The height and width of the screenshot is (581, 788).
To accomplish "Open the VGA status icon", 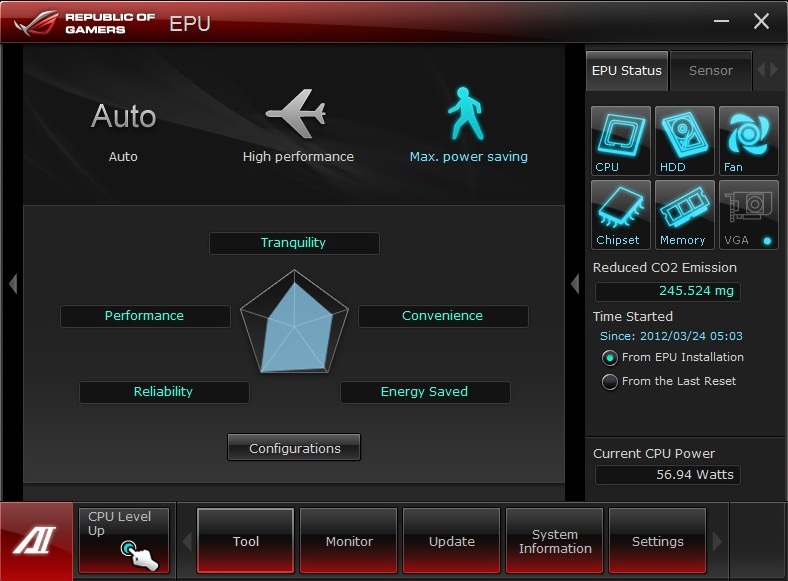I will click(x=748, y=215).
